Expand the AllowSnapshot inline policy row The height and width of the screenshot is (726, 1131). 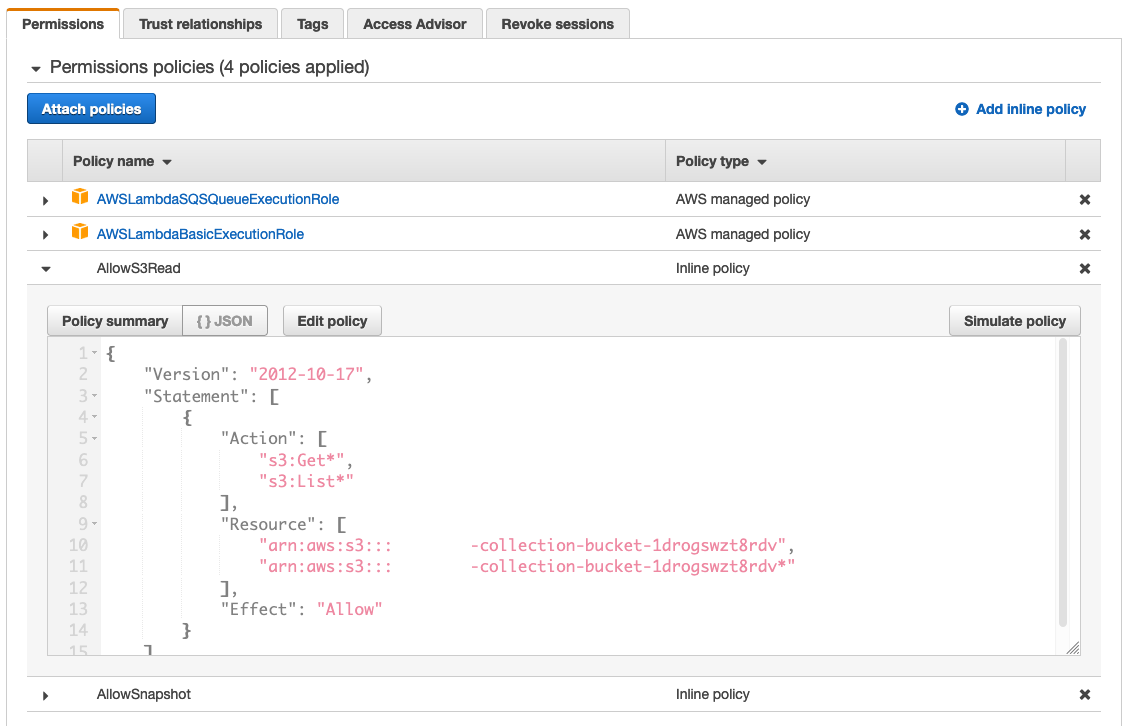click(45, 696)
